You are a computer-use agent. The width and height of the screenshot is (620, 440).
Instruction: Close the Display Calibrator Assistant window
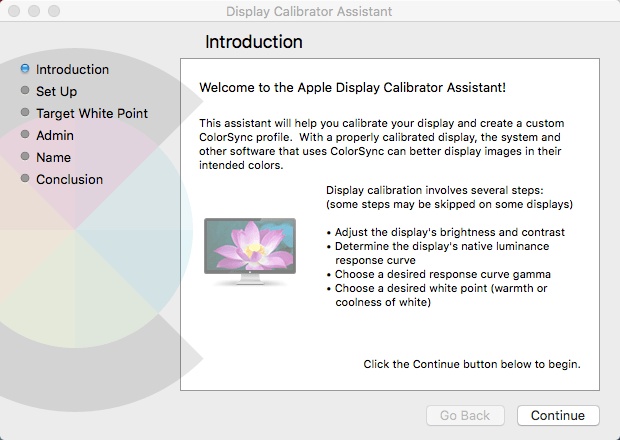[x=13, y=12]
